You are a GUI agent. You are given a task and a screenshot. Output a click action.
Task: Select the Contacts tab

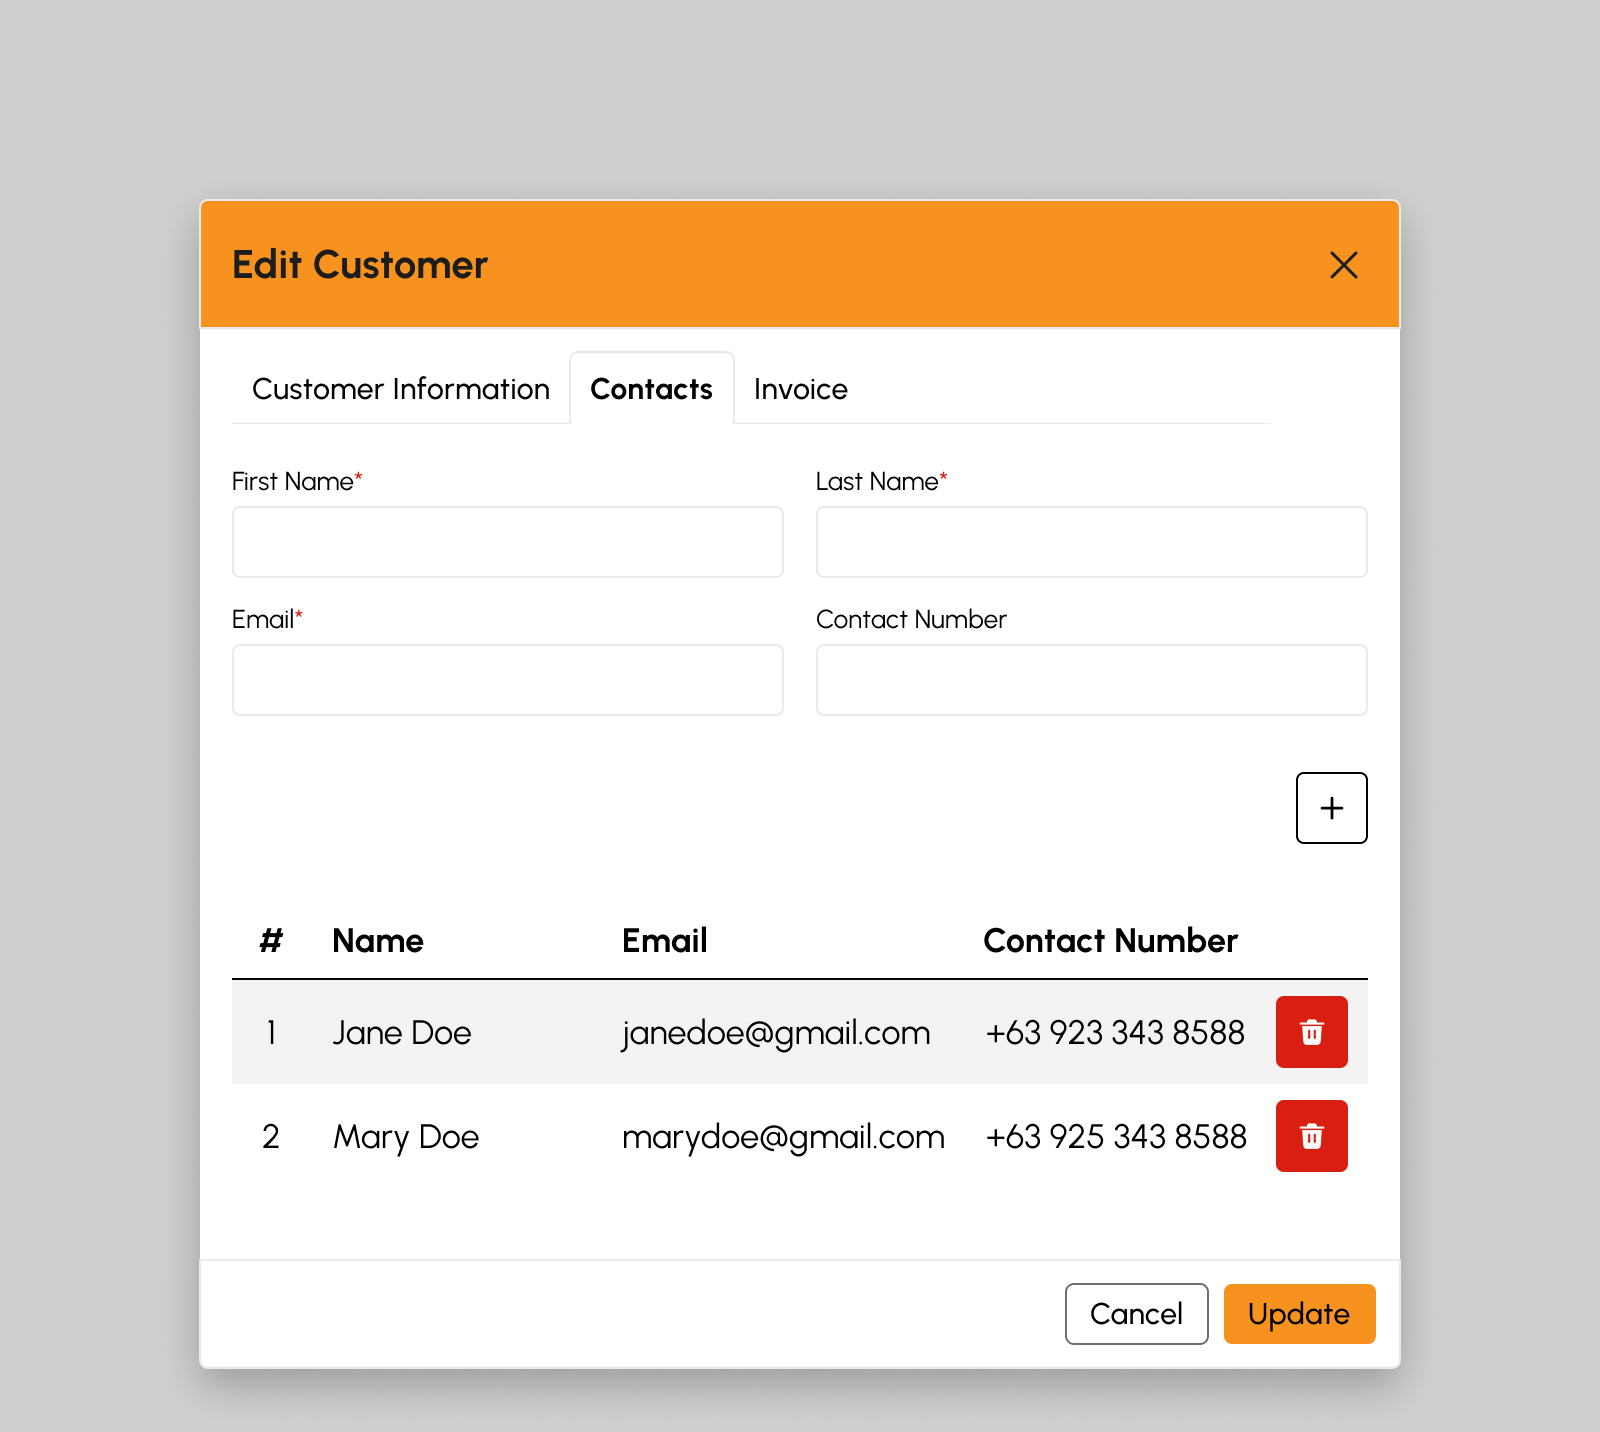point(652,389)
